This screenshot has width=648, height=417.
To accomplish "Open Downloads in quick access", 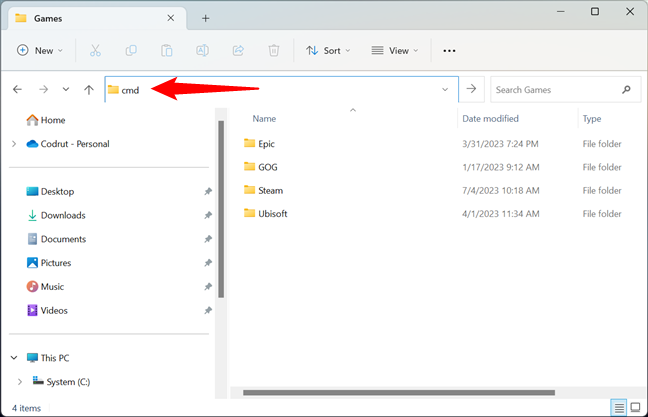I will click(56, 215).
